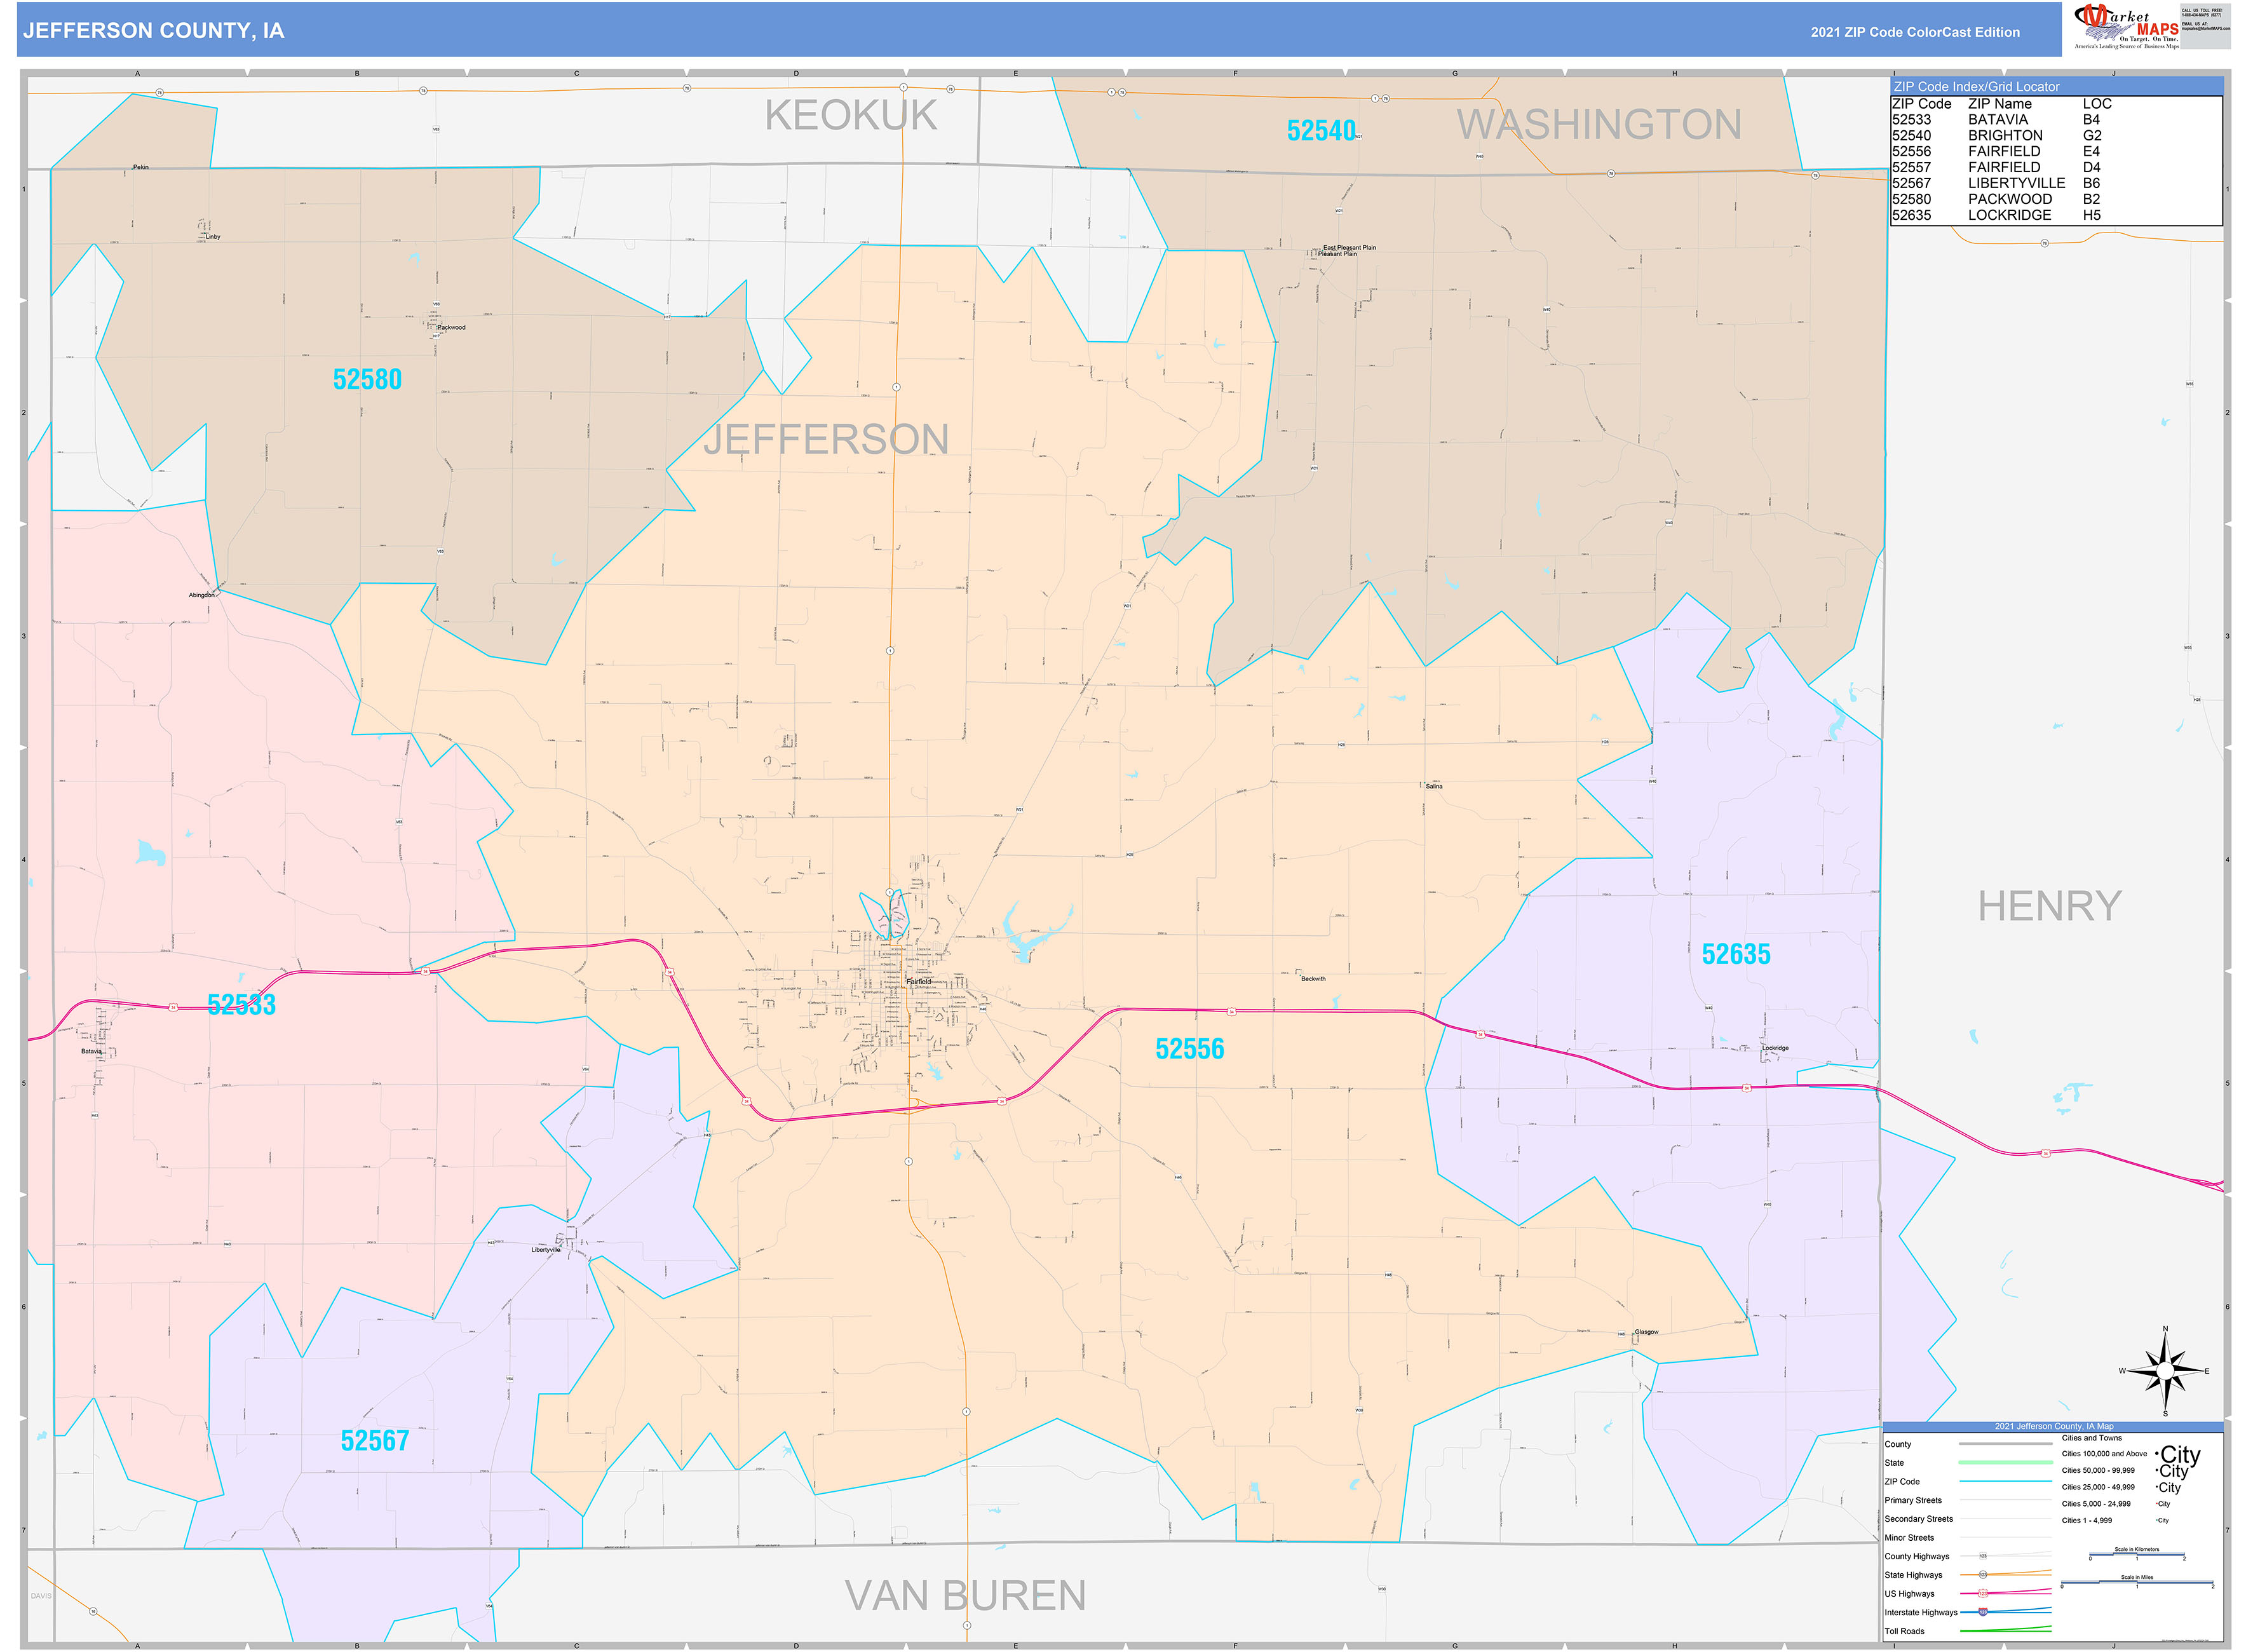Click the US Highways shield sample in legend
2246x1652 pixels.
coord(1983,1594)
